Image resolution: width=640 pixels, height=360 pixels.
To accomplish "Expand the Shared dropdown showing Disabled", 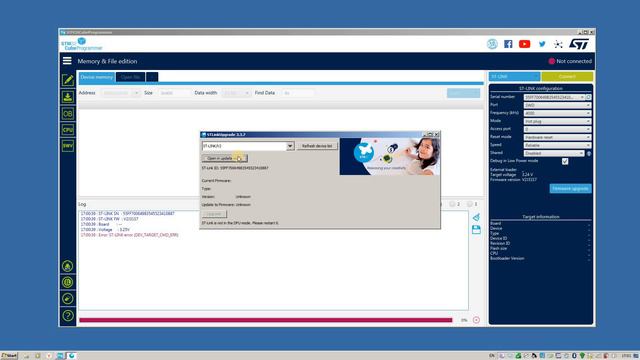I will coord(554,153).
